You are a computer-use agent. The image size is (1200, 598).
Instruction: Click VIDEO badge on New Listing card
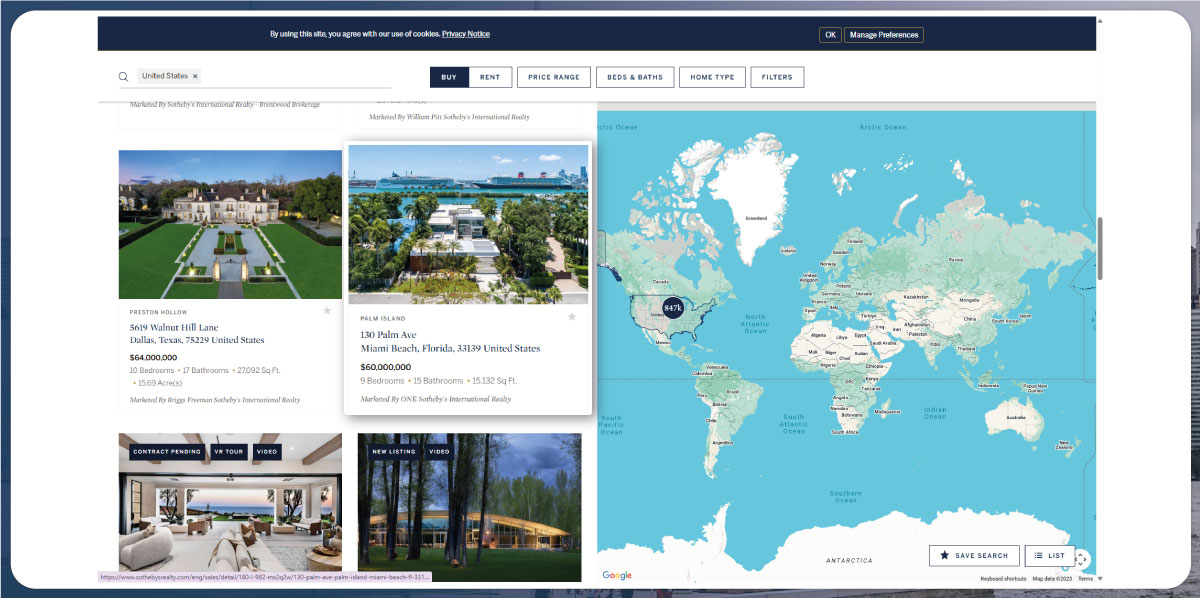point(439,452)
